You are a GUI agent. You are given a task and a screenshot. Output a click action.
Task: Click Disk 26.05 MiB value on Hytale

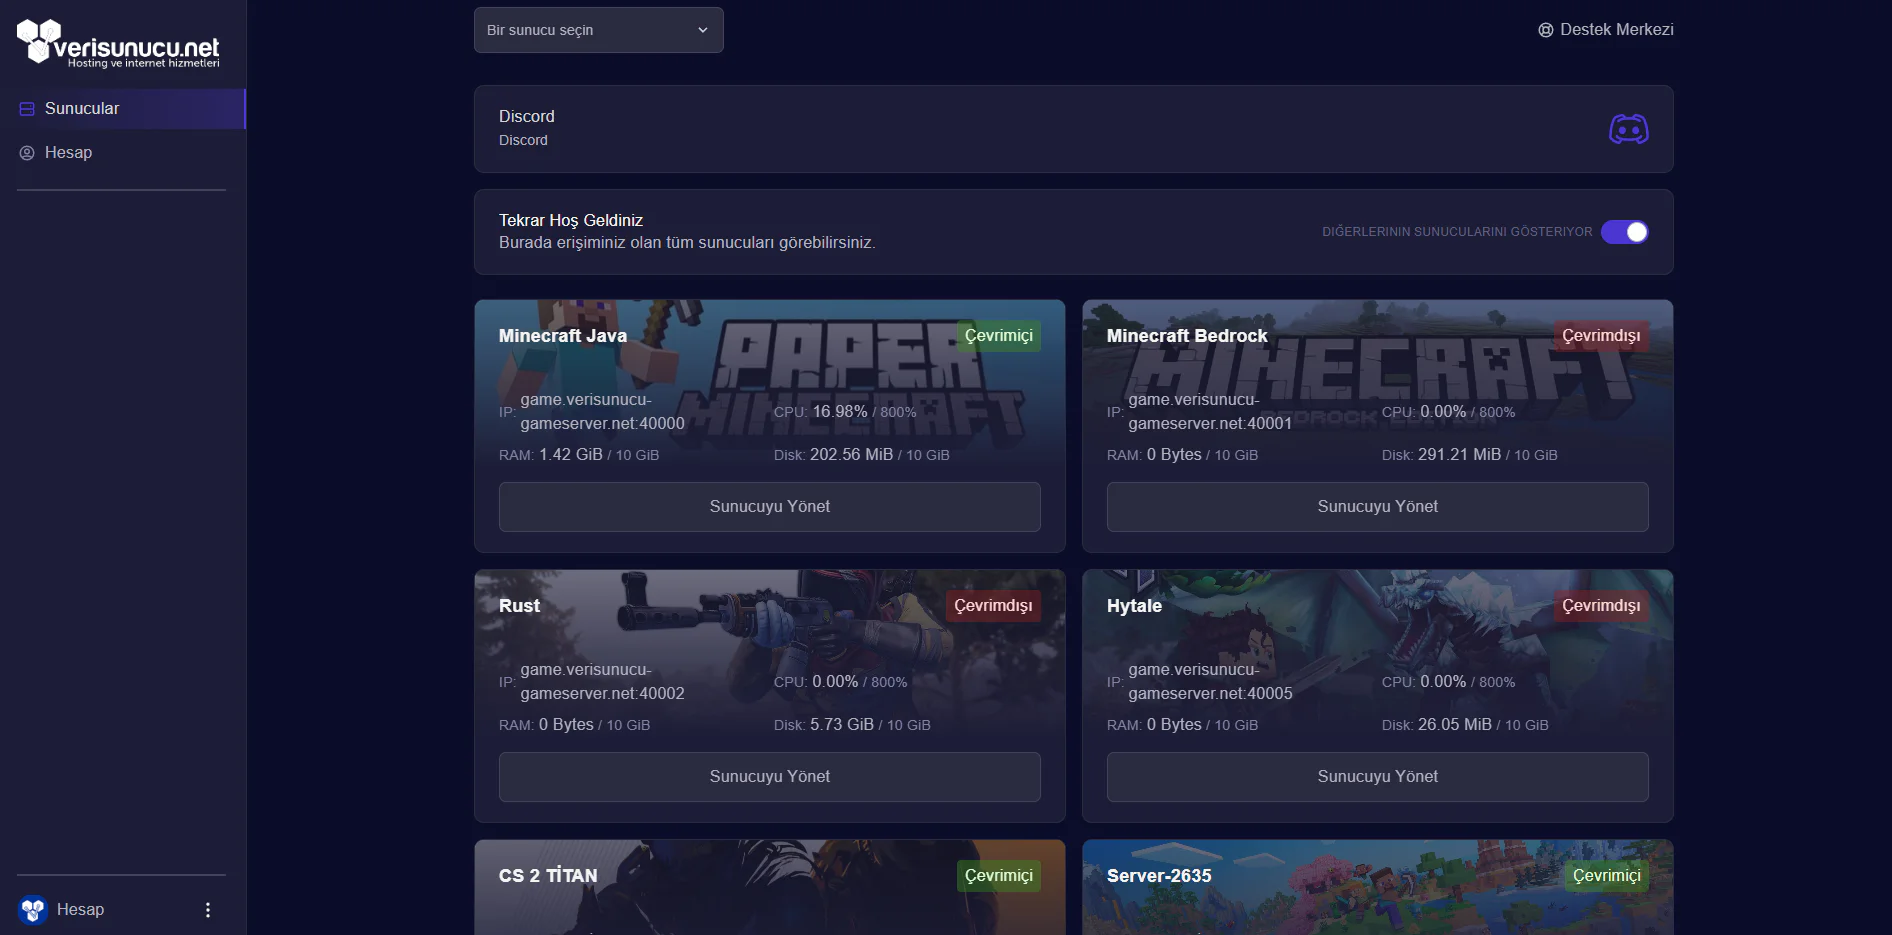tap(1455, 725)
